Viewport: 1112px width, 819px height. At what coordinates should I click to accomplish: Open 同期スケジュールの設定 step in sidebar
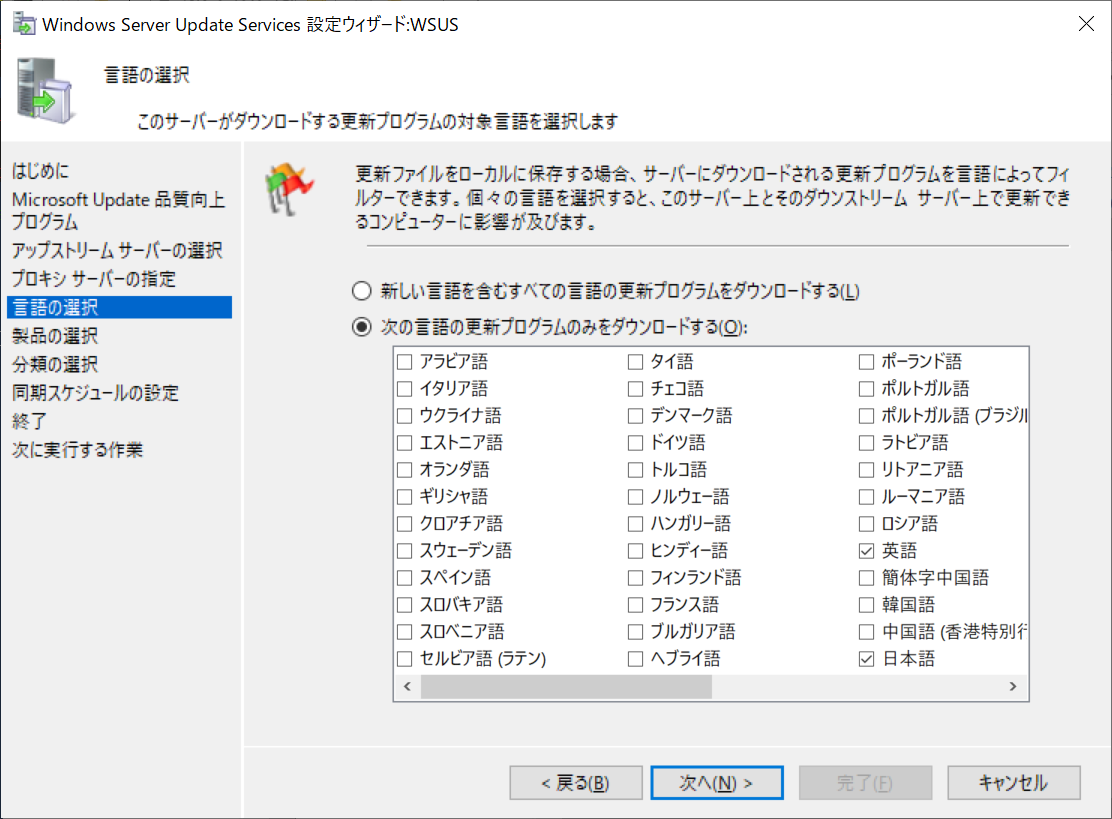tap(95, 392)
